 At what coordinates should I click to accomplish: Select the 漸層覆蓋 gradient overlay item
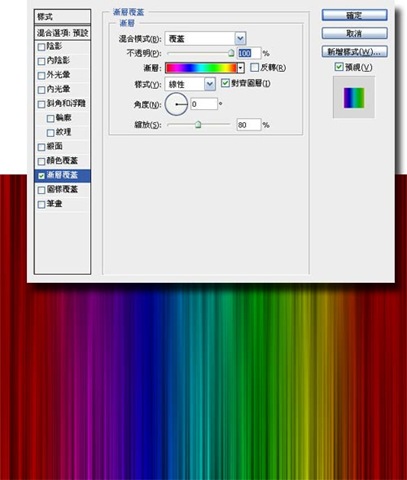(62, 176)
